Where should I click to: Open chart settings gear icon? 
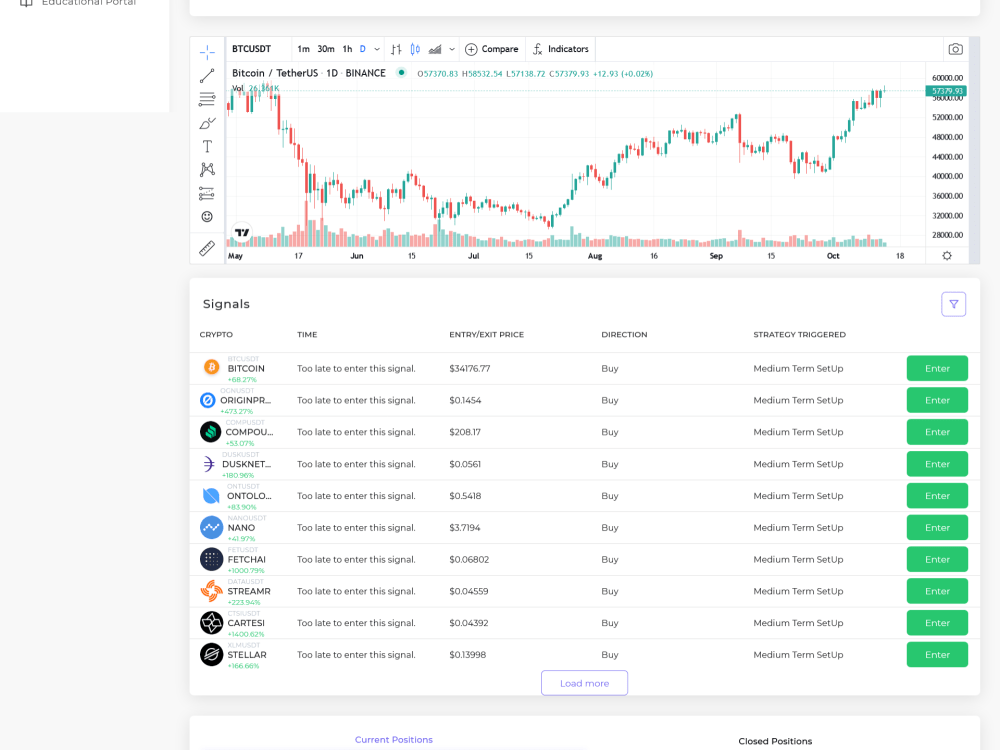tap(947, 256)
